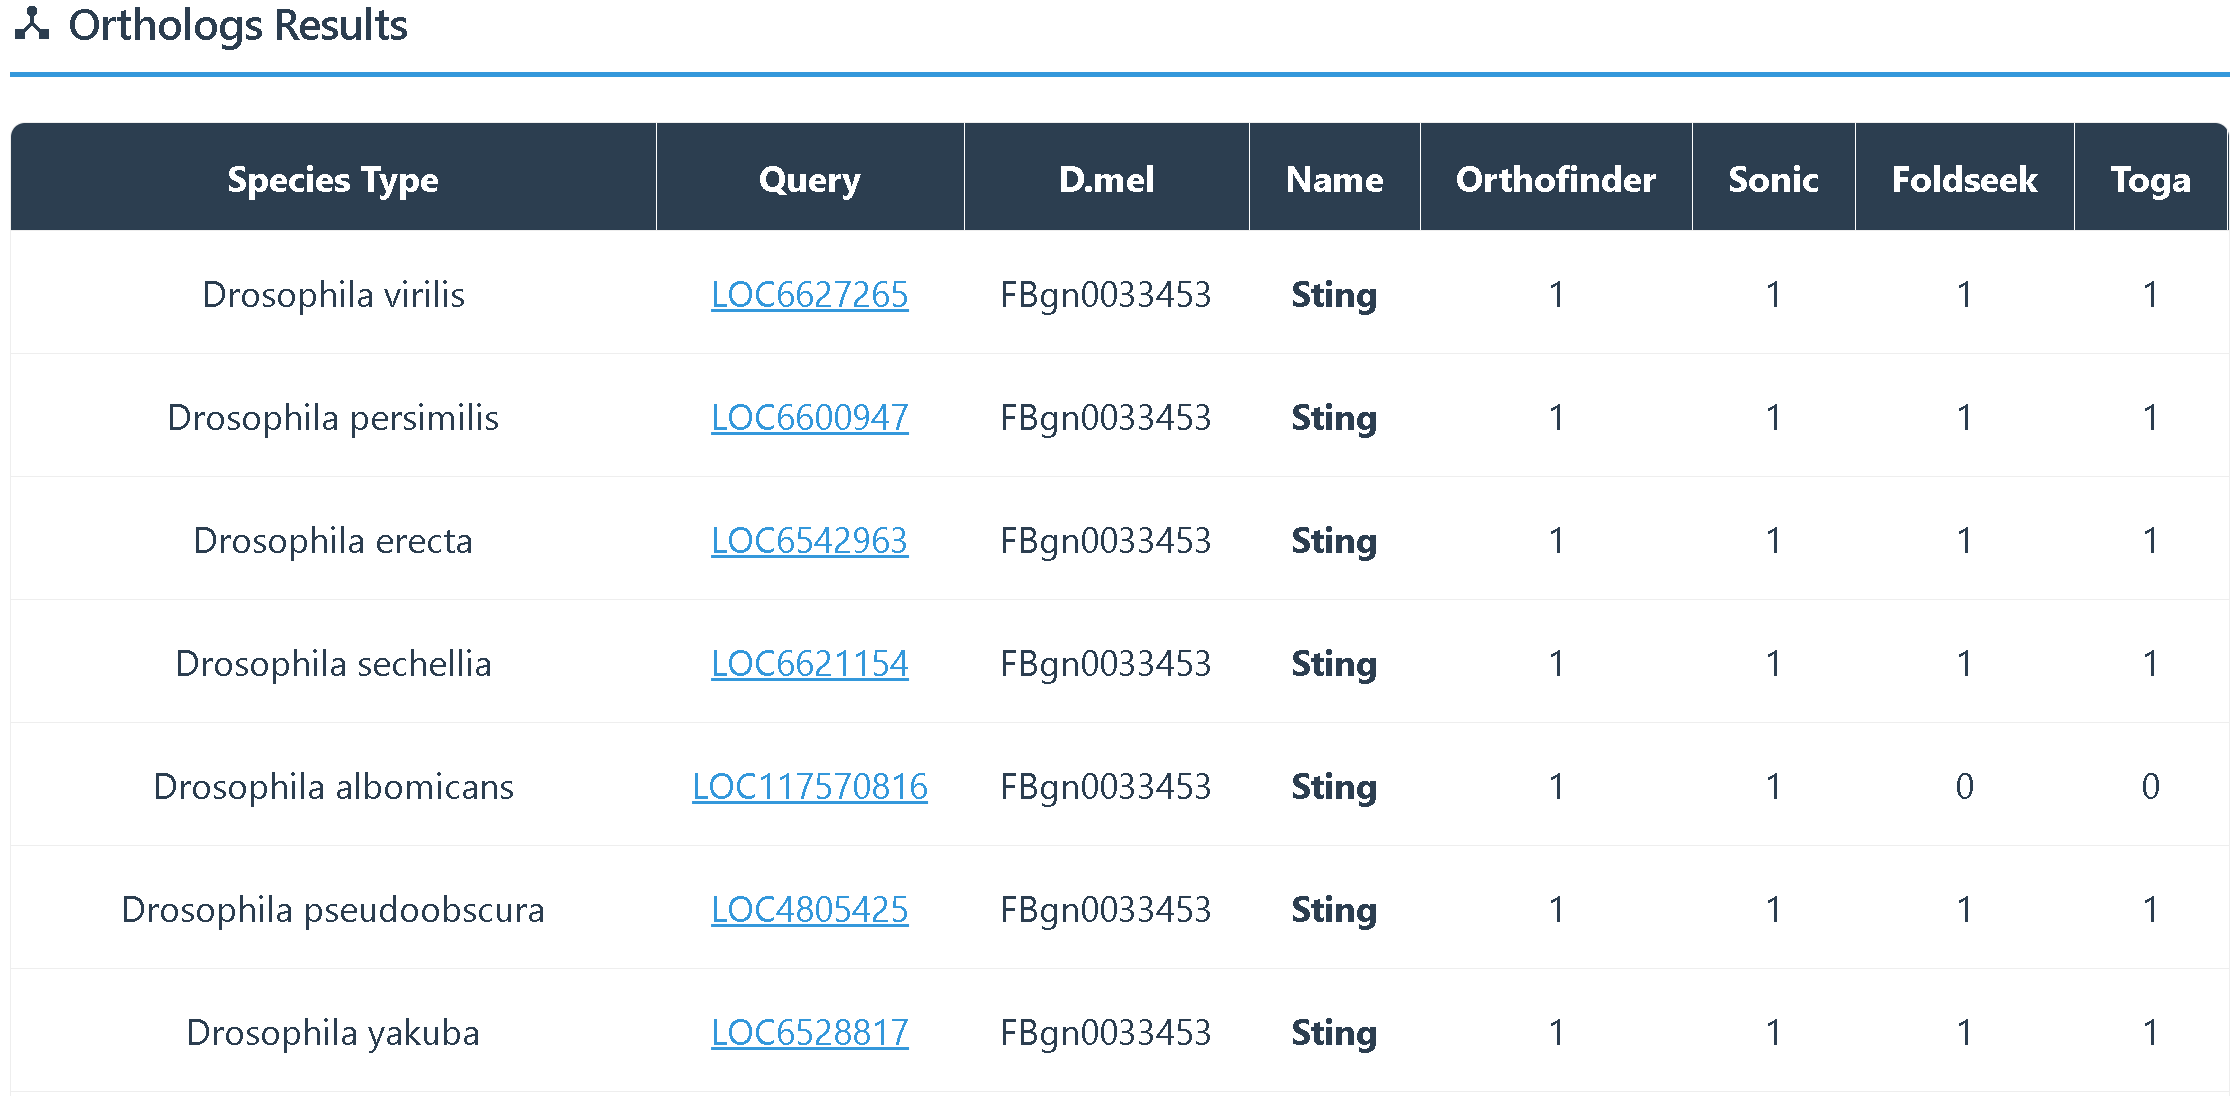
Task: Open LOC4805425 query link
Action: (809, 910)
